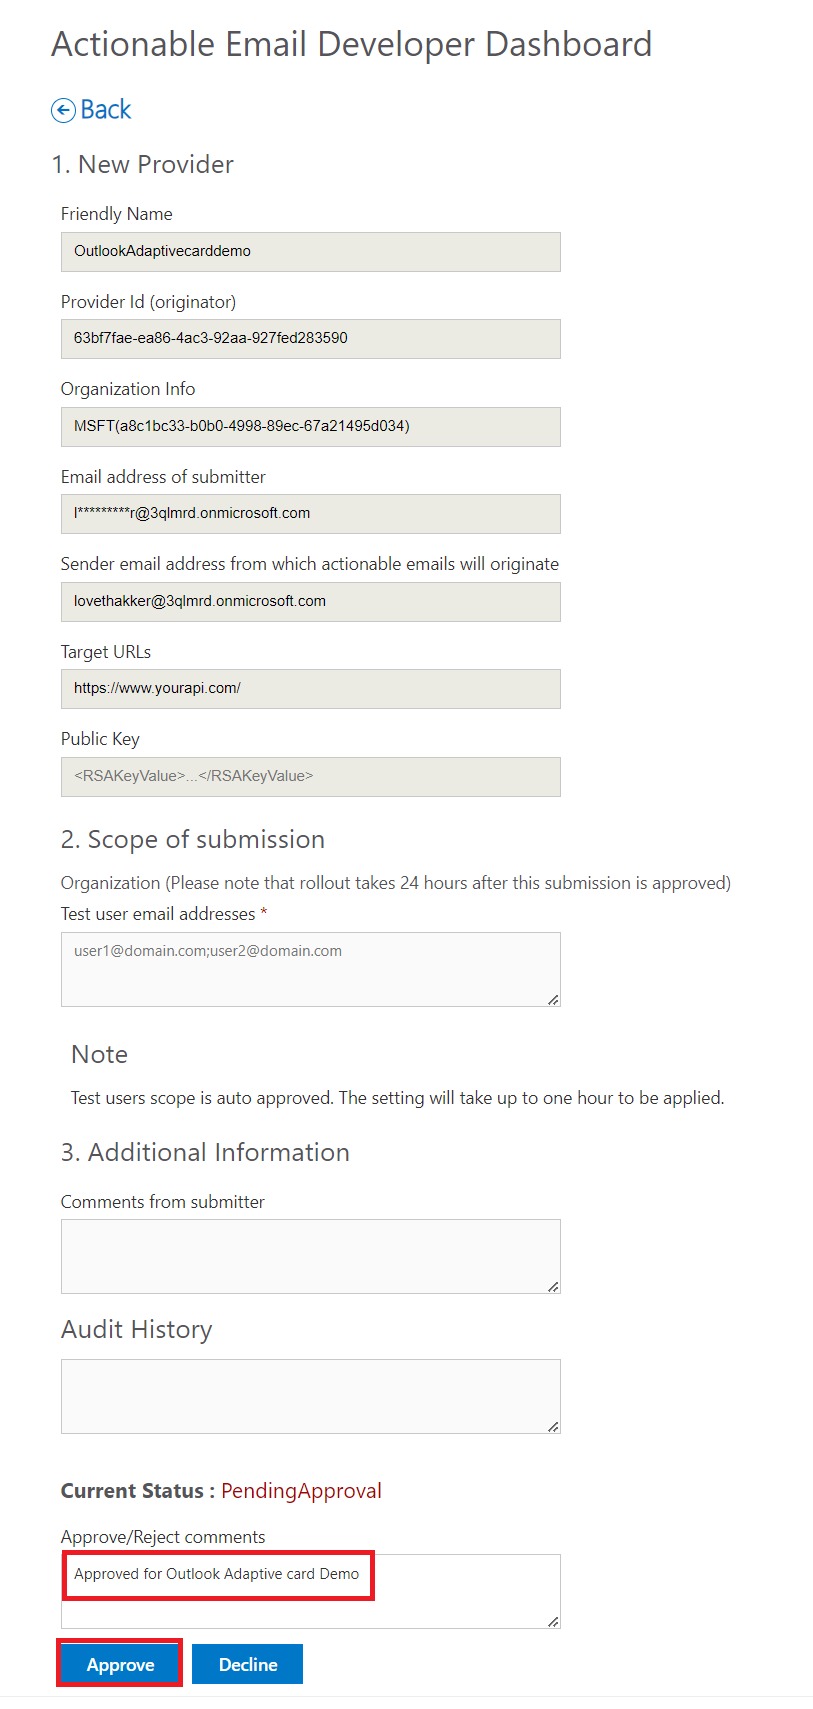The image size is (813, 1709).
Task: Click the Sender email address field
Action: 310,602
